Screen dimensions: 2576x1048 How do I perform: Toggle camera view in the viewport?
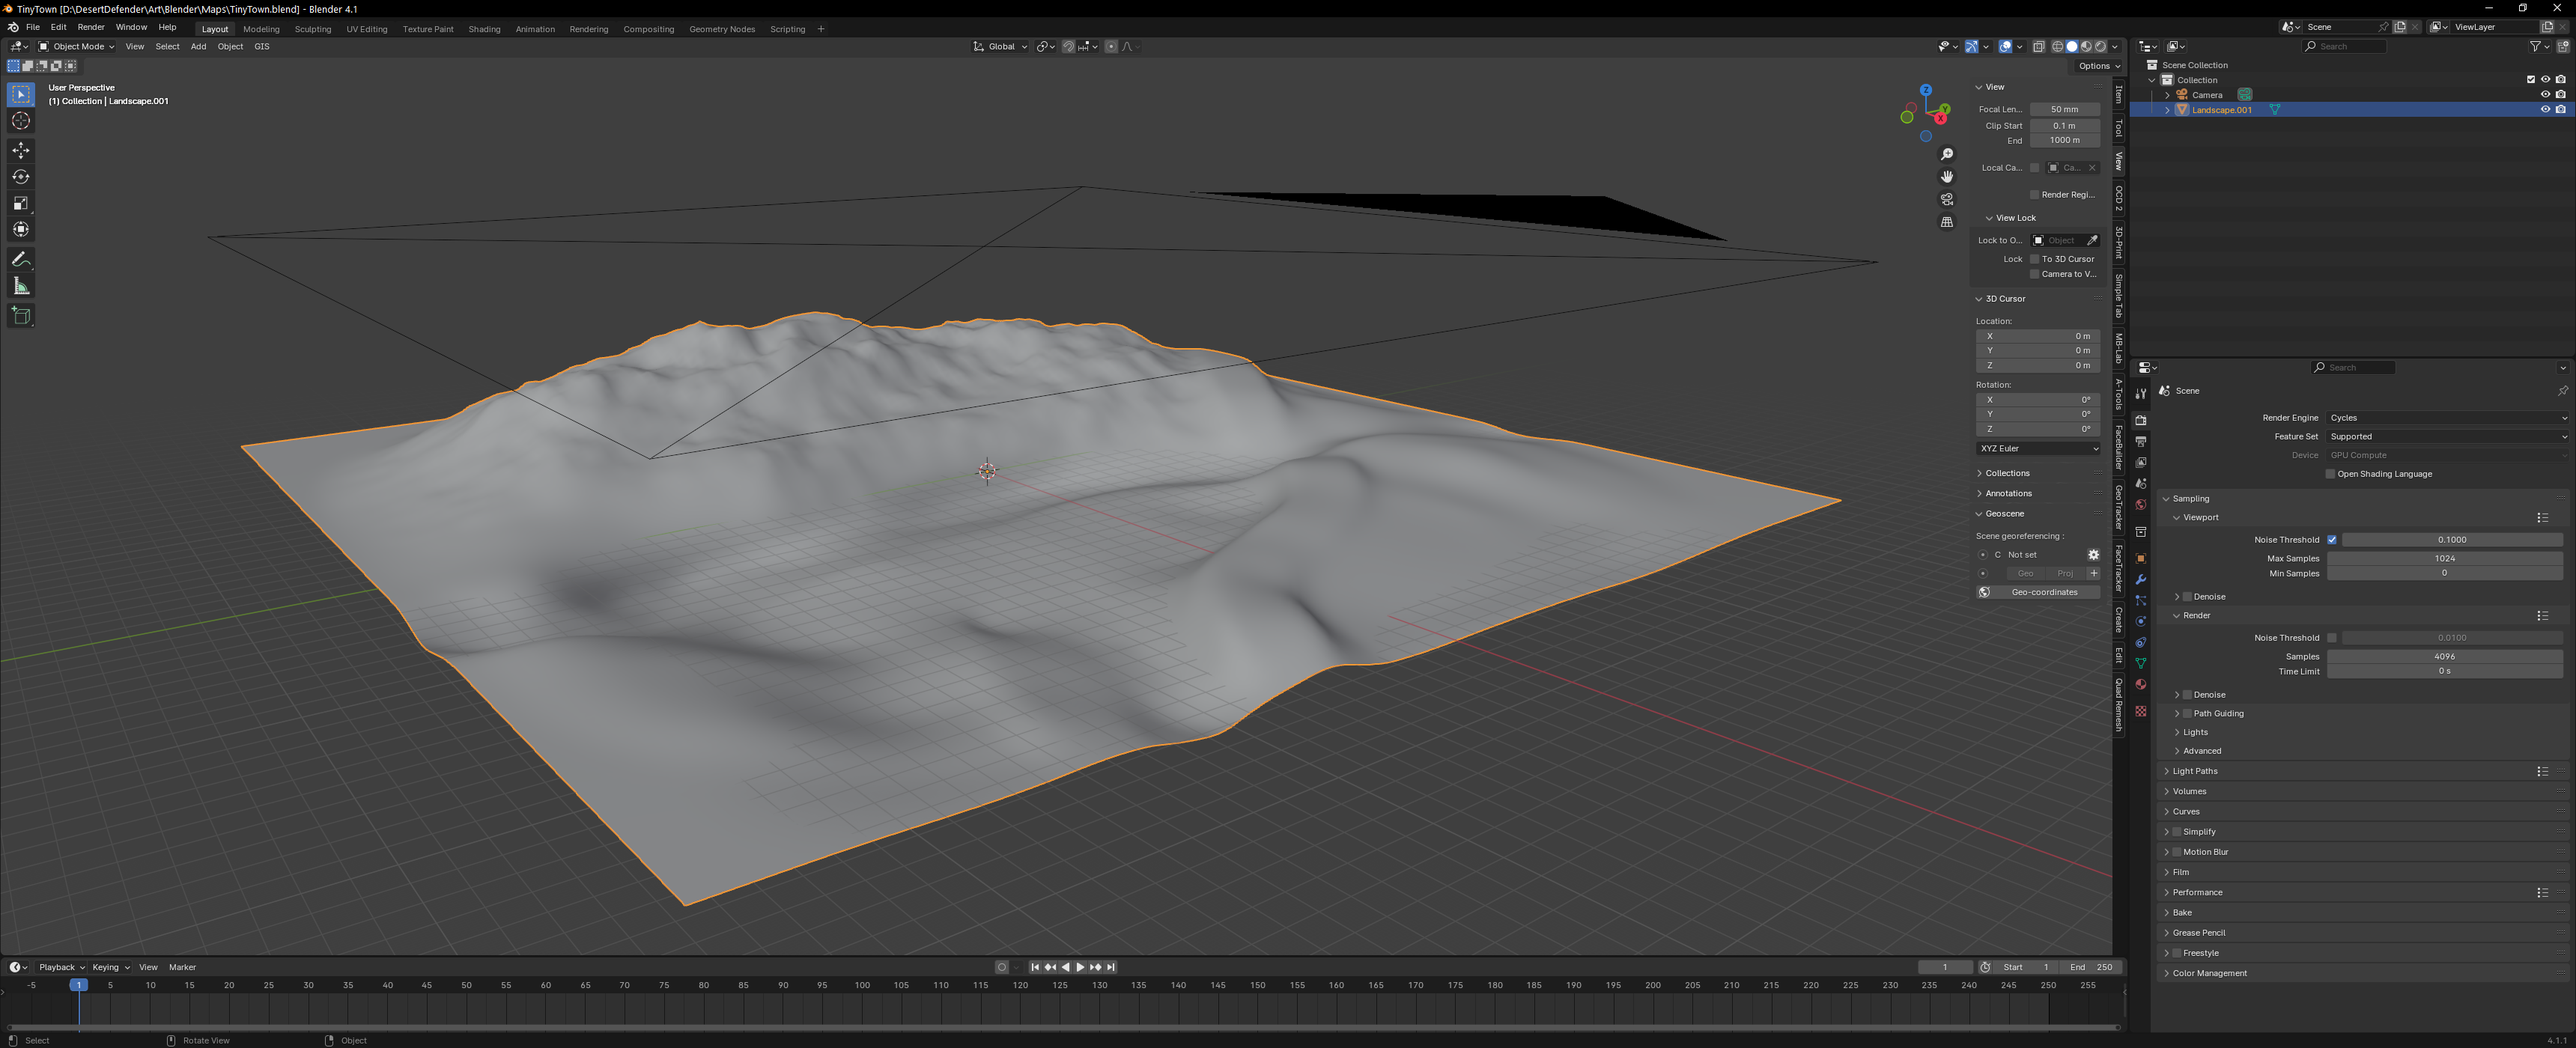coord(1946,199)
